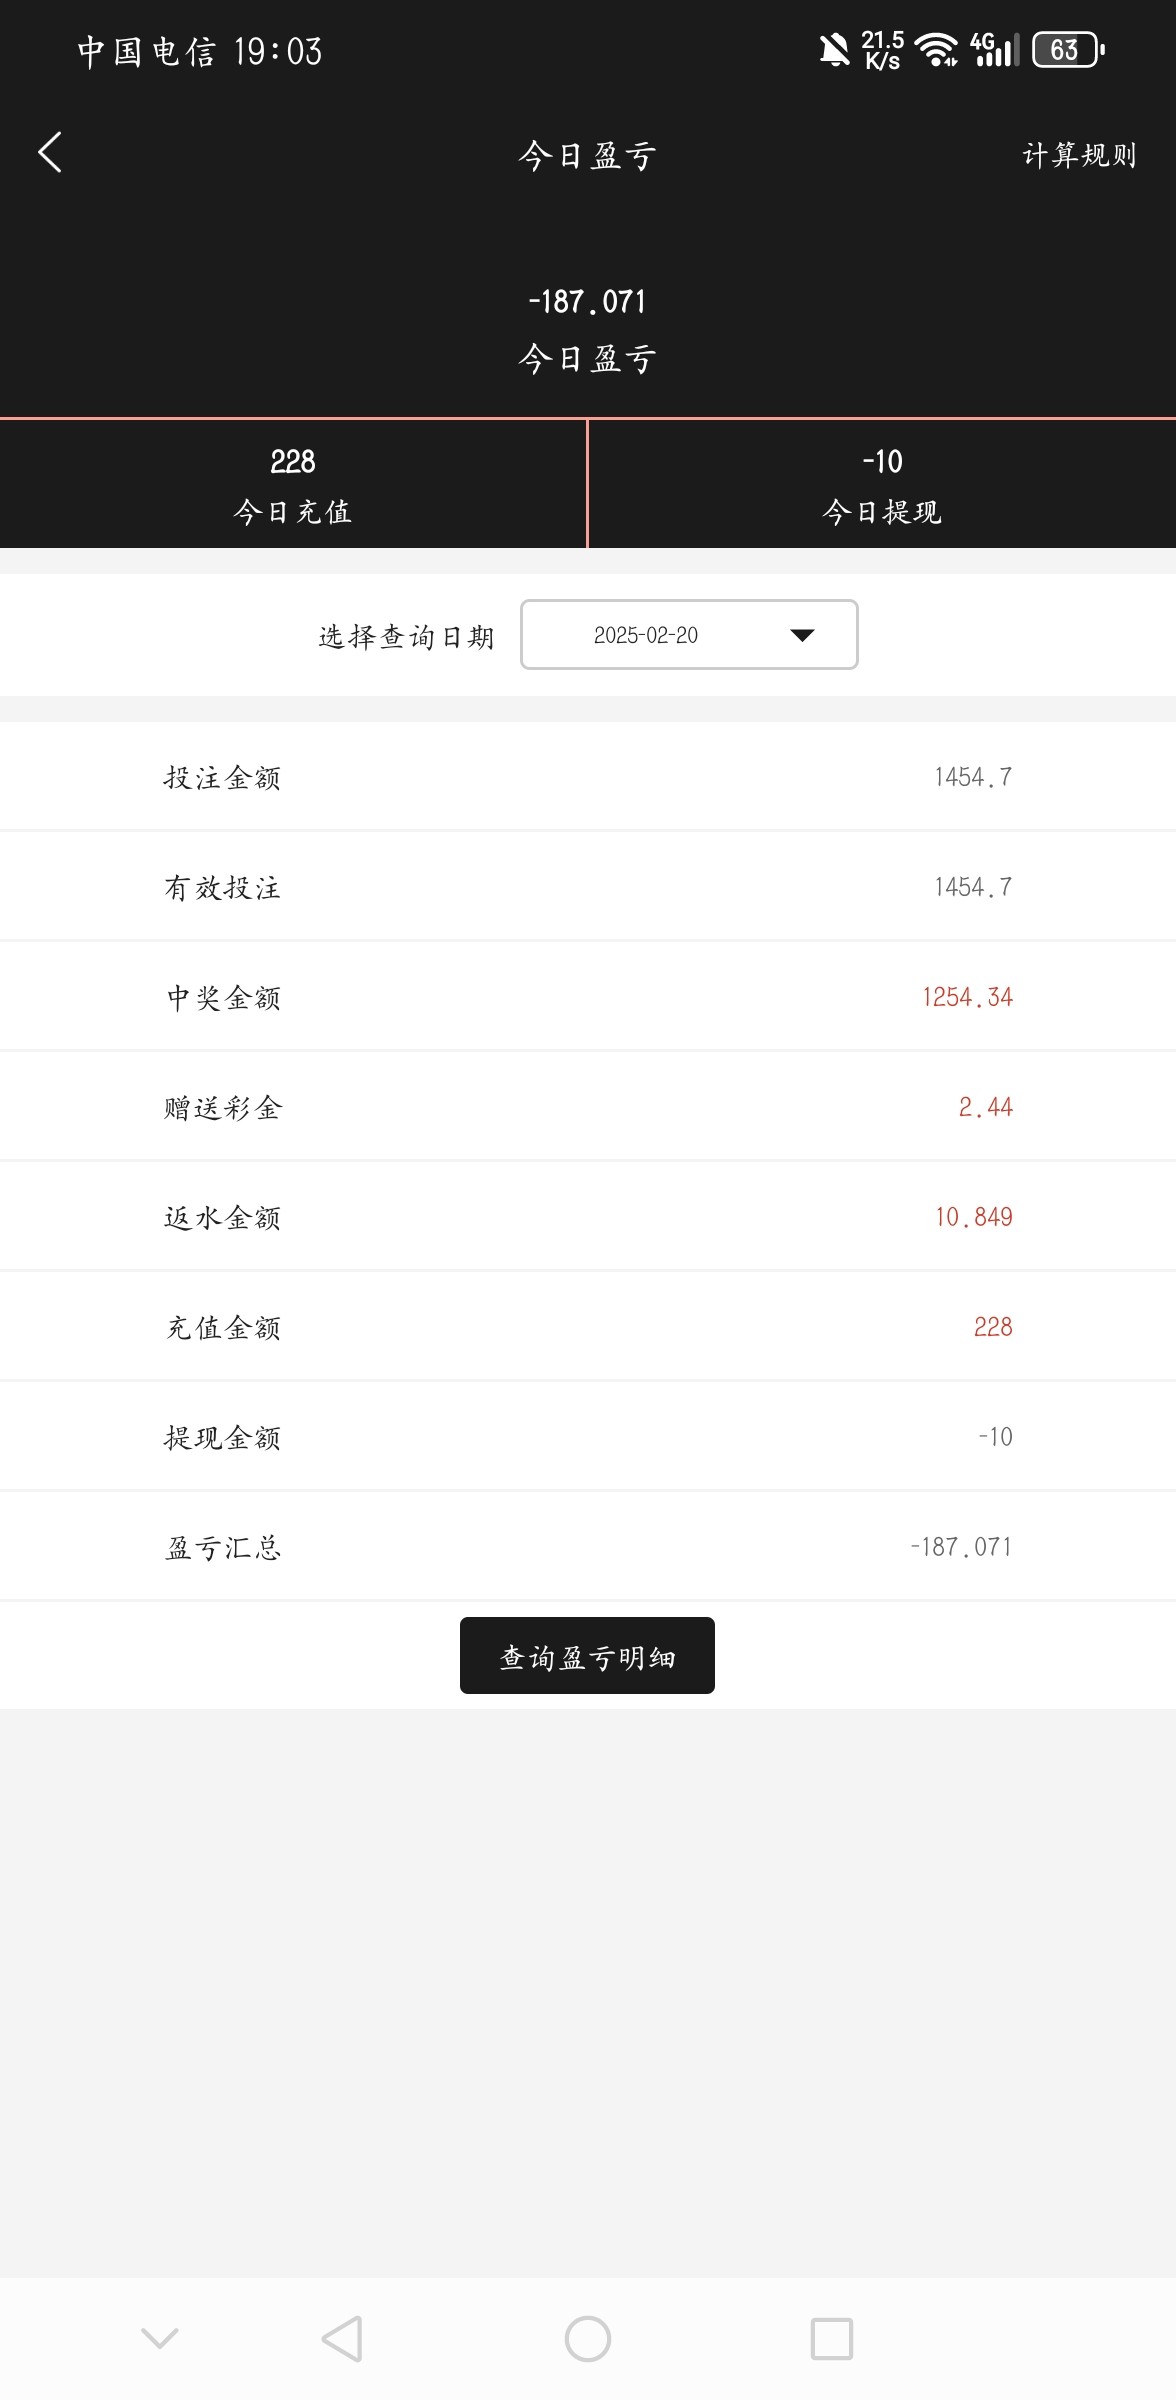This screenshot has width=1176, height=2400.
Task: Select the 今日充值 summary panel
Action: (293, 485)
